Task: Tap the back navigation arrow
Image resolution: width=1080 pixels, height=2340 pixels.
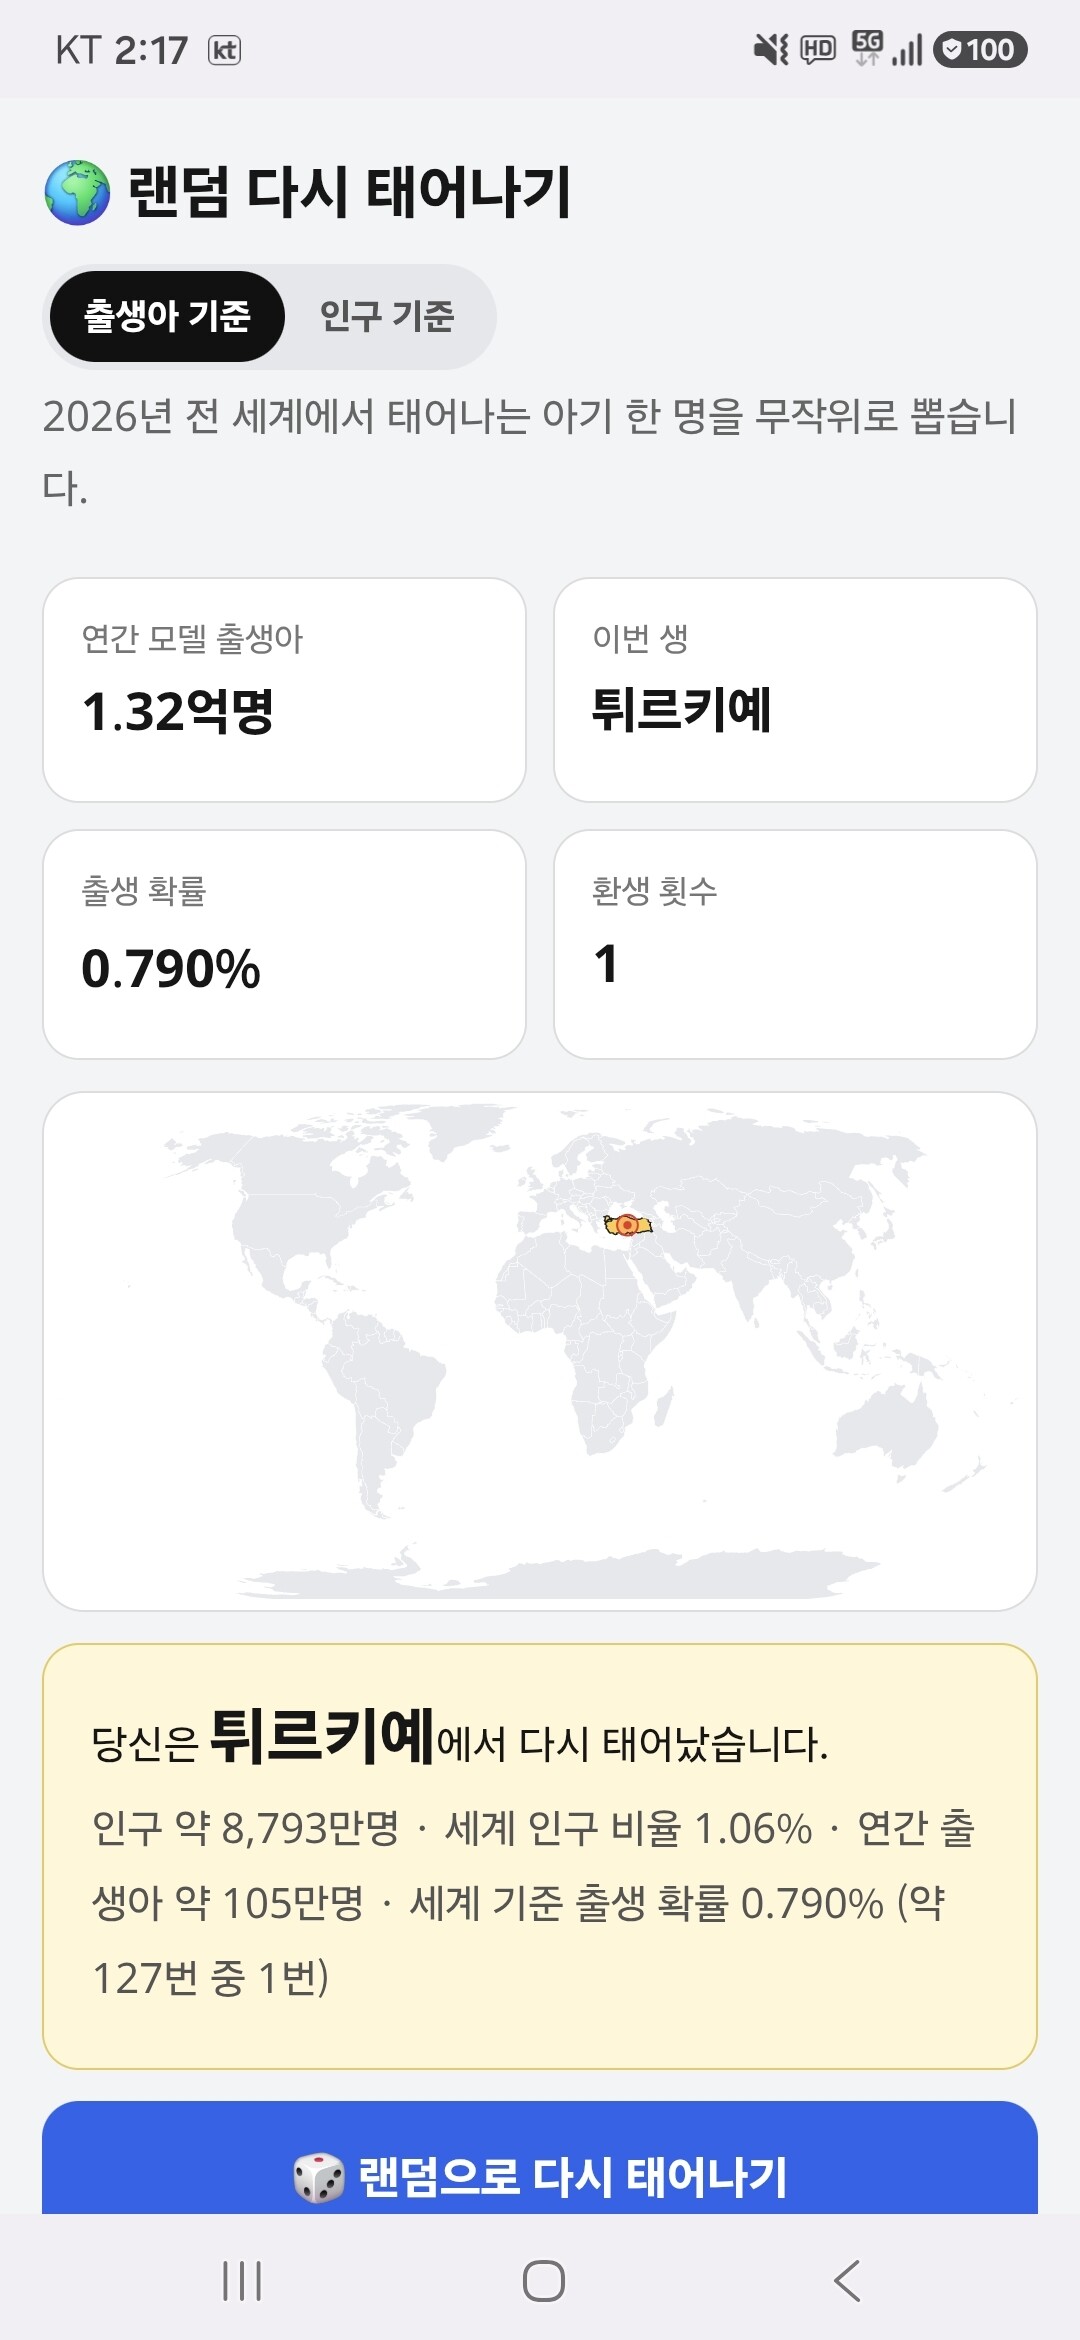Action: click(x=847, y=2281)
